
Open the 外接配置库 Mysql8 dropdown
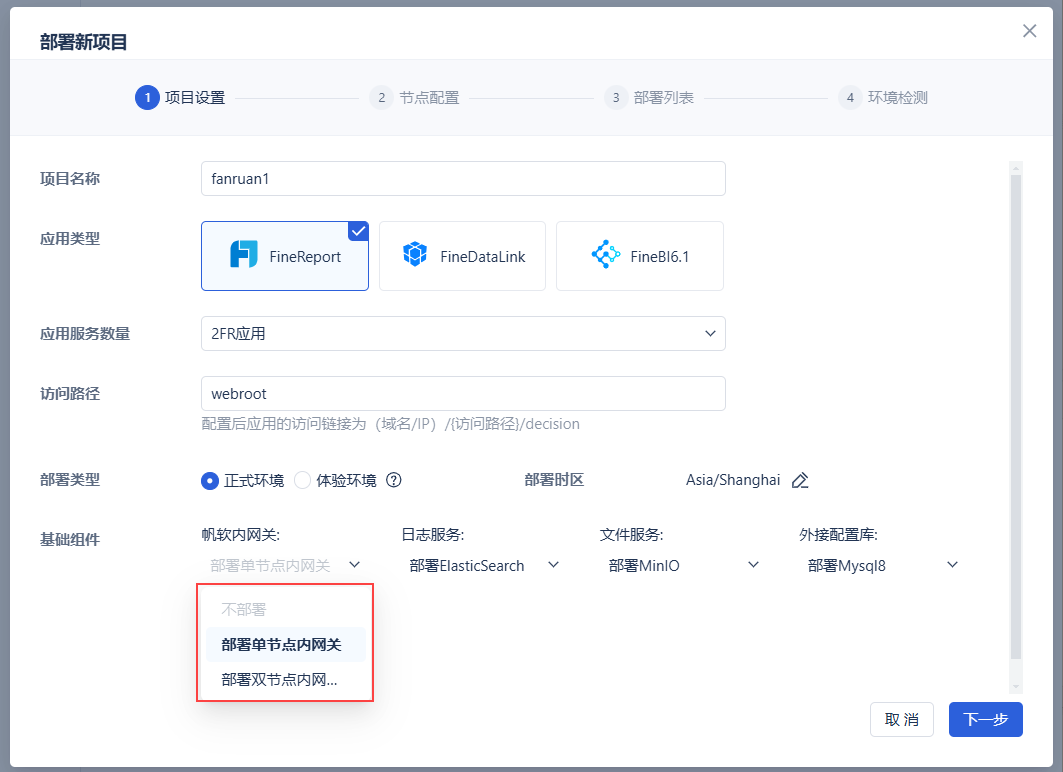(883, 565)
